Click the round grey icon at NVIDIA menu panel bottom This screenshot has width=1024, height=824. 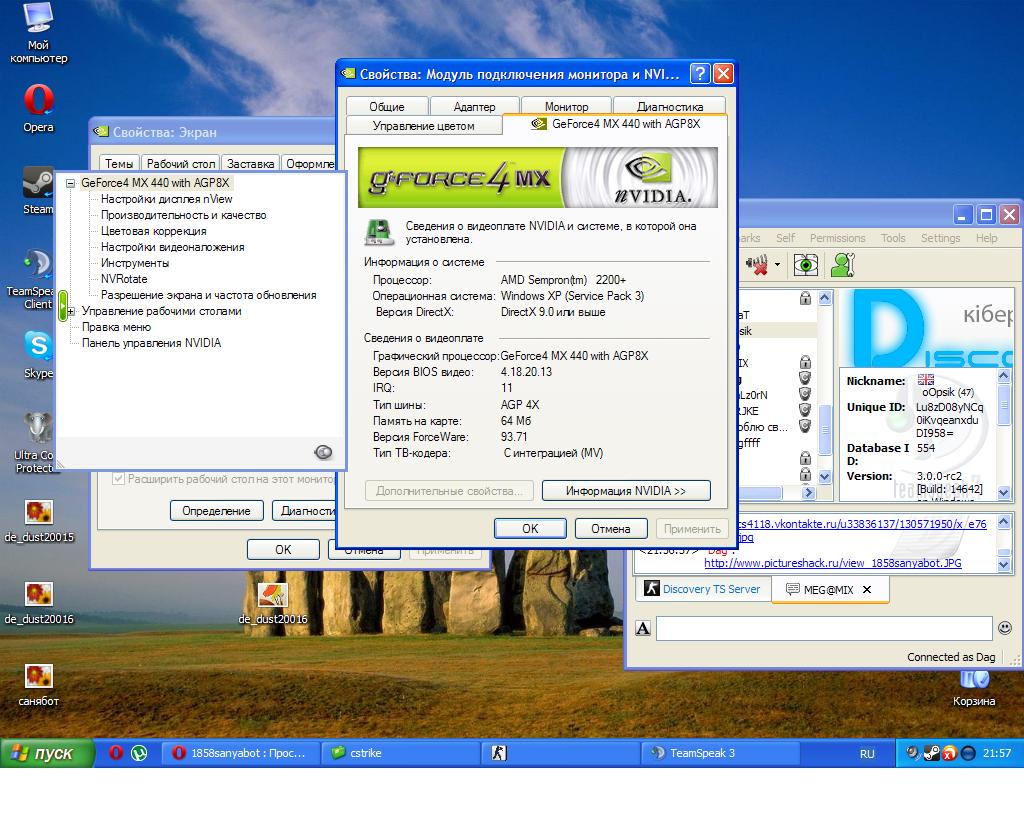pyautogui.click(x=323, y=452)
